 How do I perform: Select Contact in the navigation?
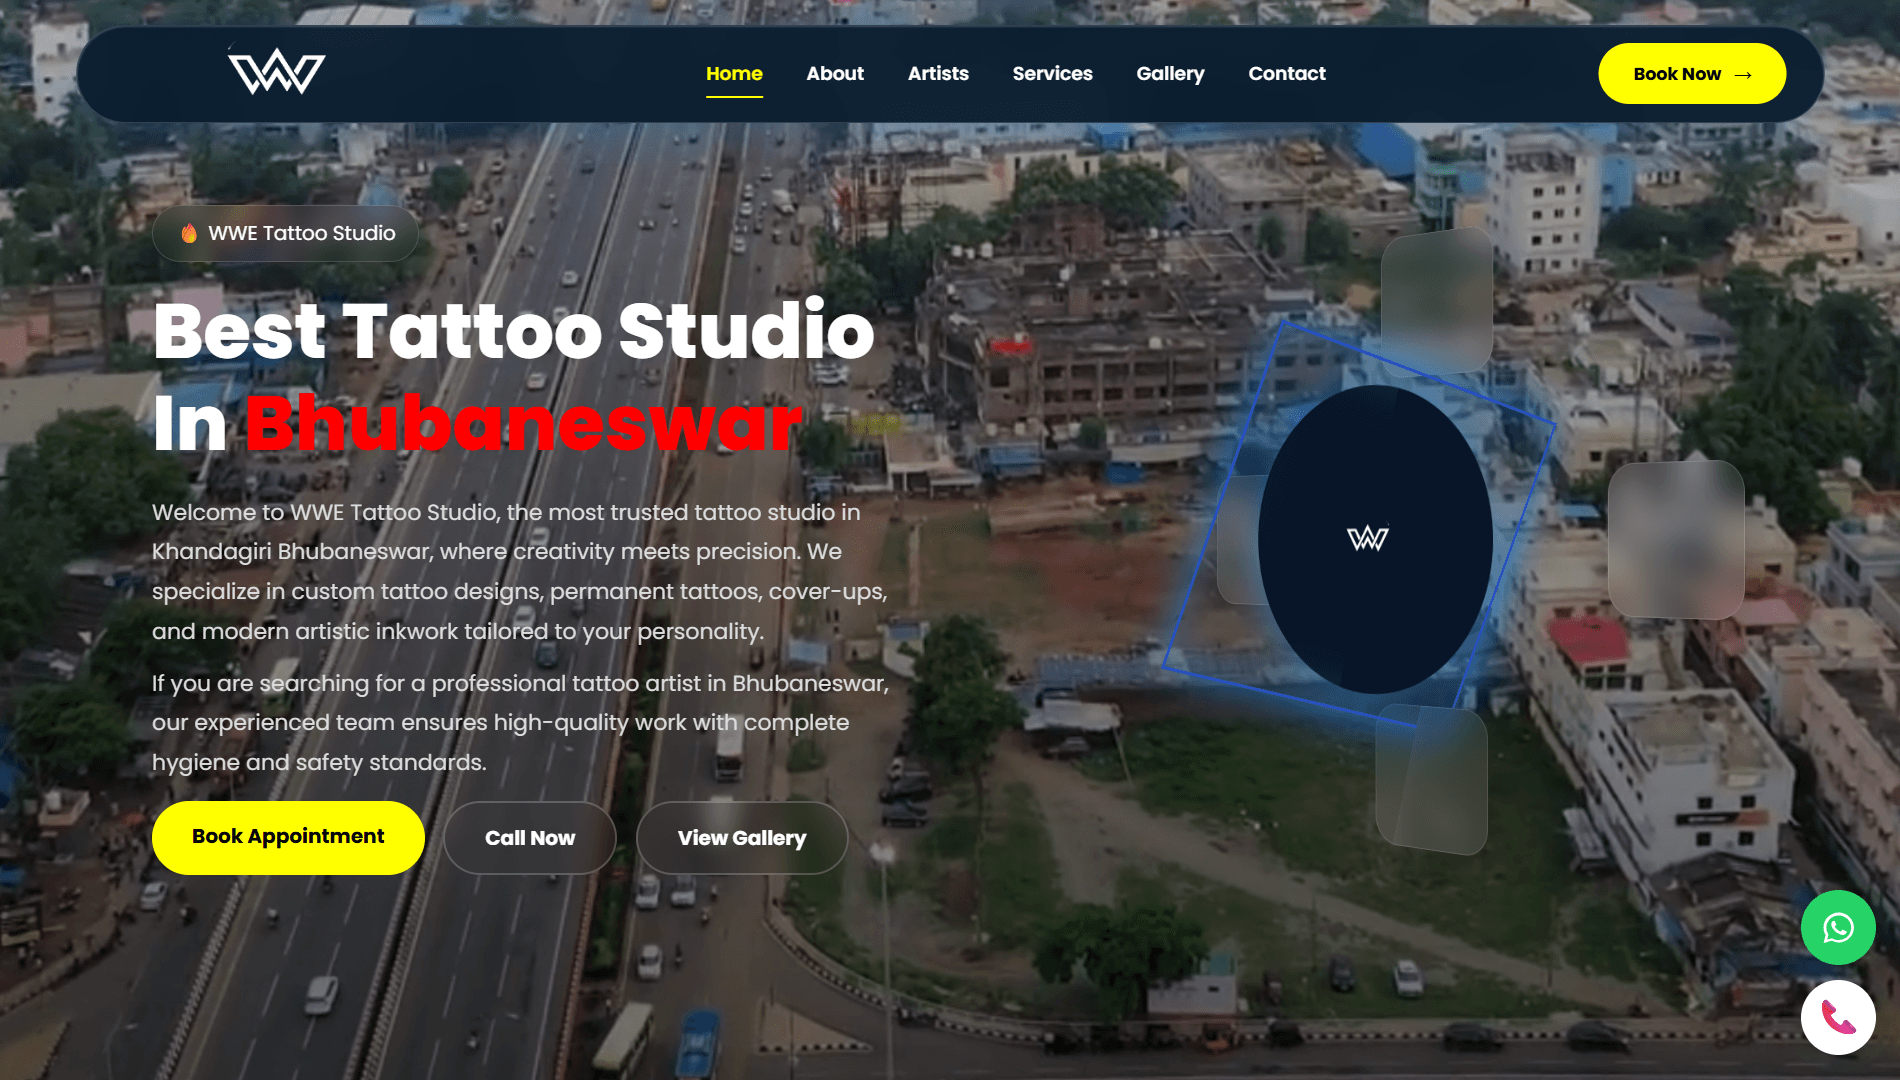point(1287,74)
